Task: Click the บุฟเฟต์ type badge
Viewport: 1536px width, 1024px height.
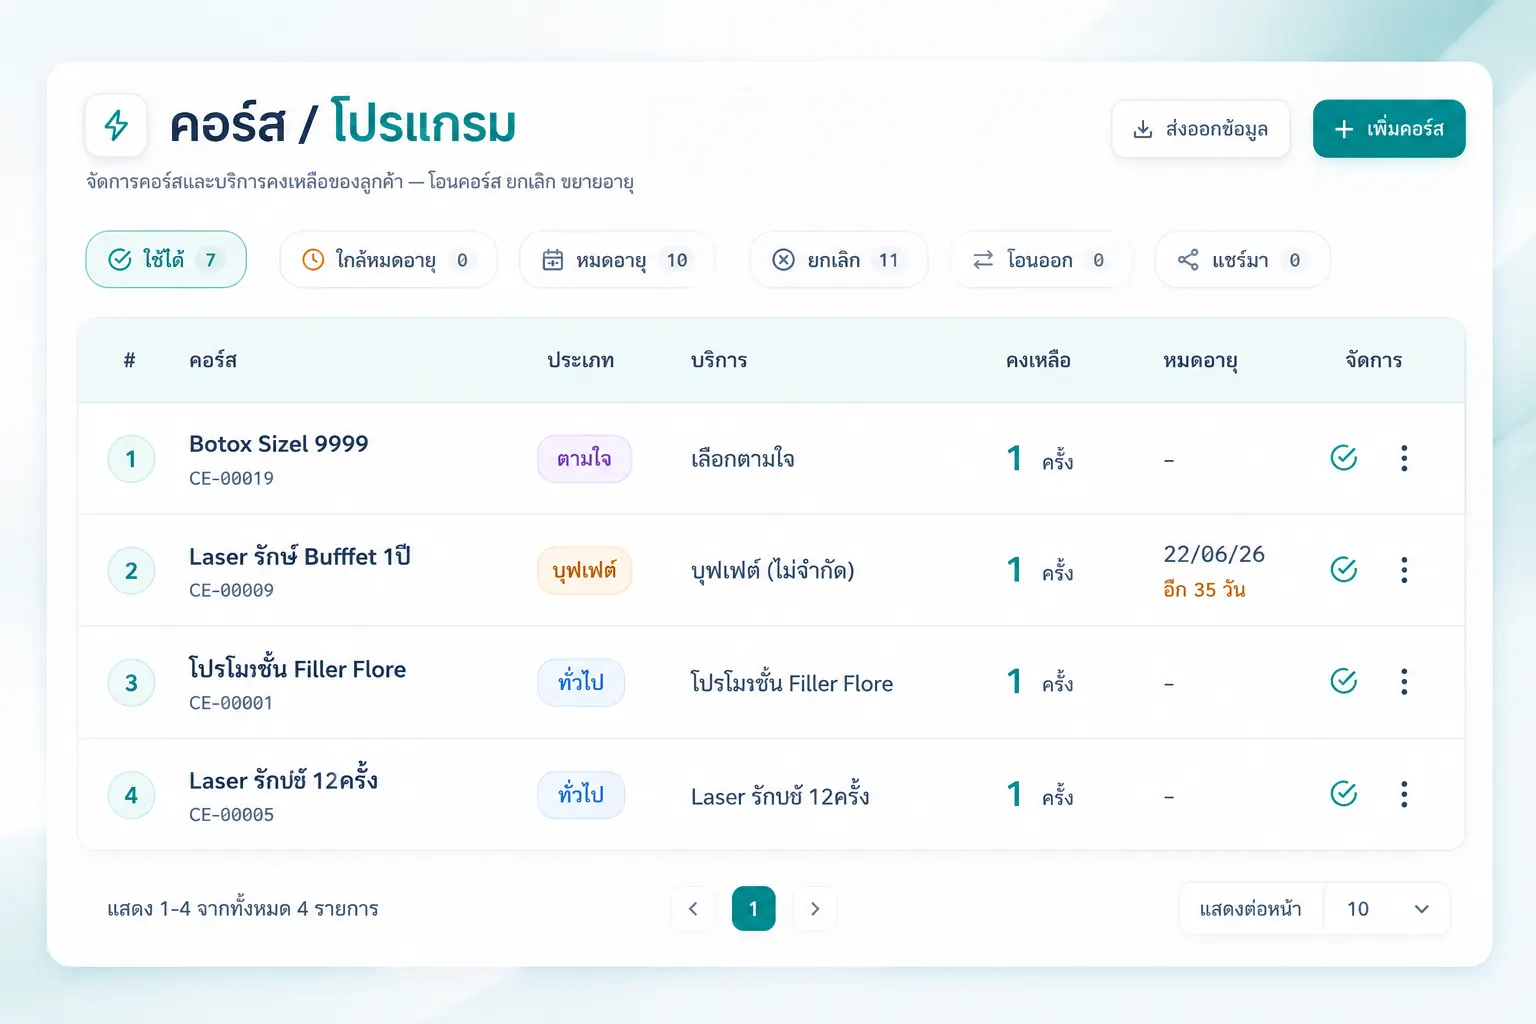Action: pos(584,571)
